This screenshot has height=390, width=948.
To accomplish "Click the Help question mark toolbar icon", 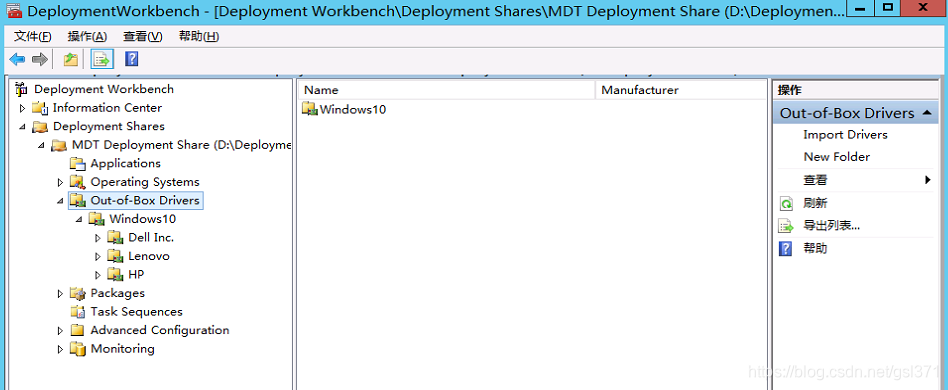I will pos(131,59).
